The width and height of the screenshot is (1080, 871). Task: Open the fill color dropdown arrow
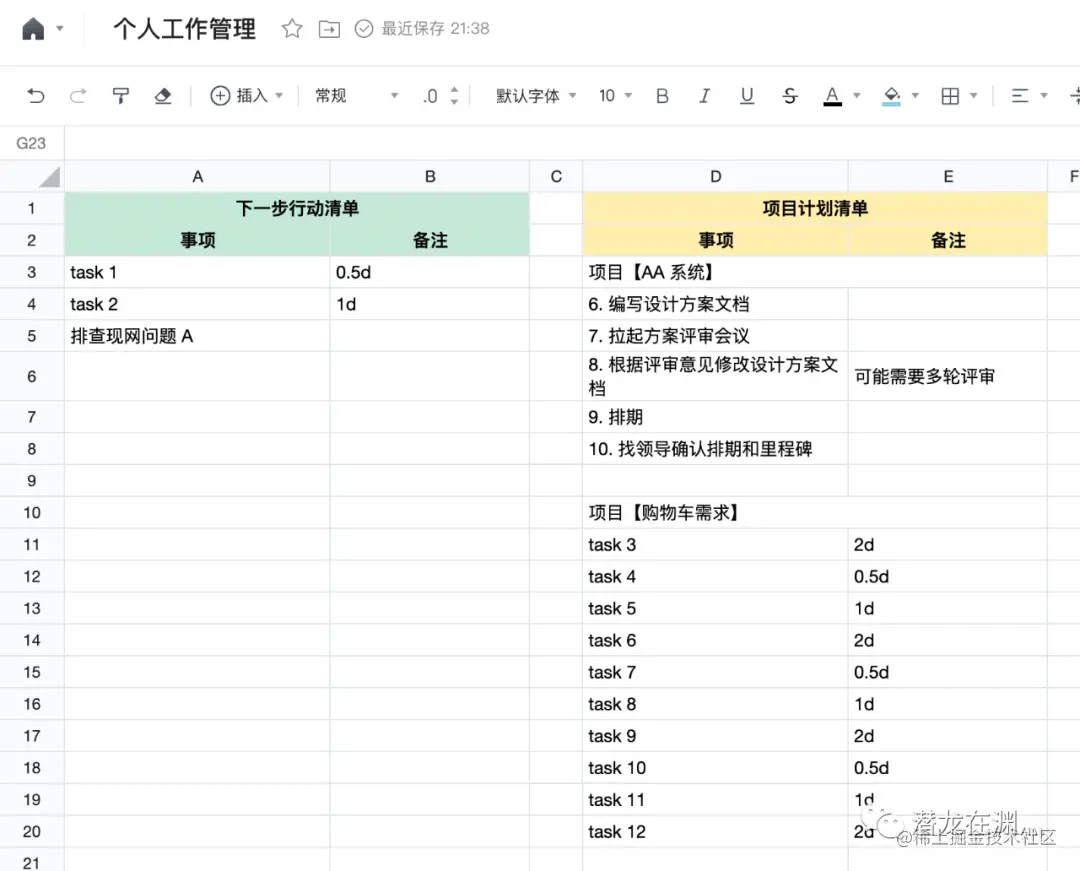tap(915, 96)
